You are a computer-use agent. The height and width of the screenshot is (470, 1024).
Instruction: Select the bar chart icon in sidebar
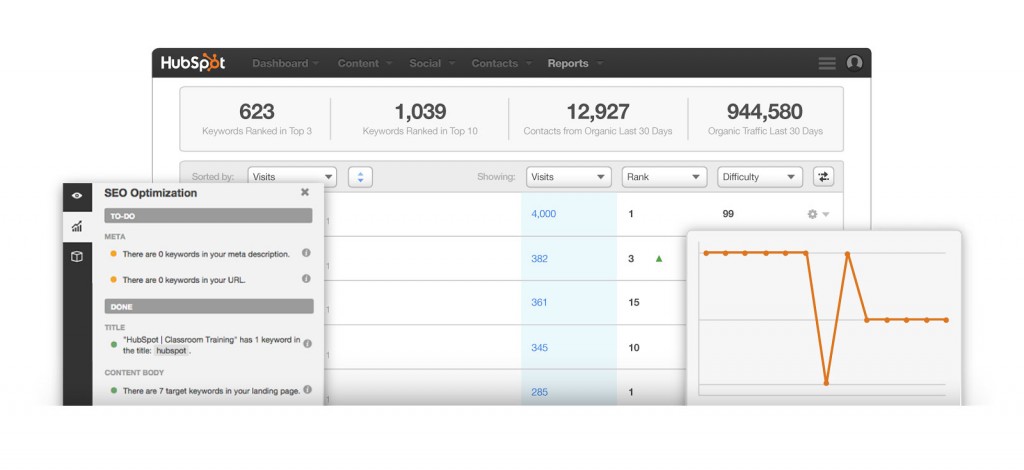[77, 226]
